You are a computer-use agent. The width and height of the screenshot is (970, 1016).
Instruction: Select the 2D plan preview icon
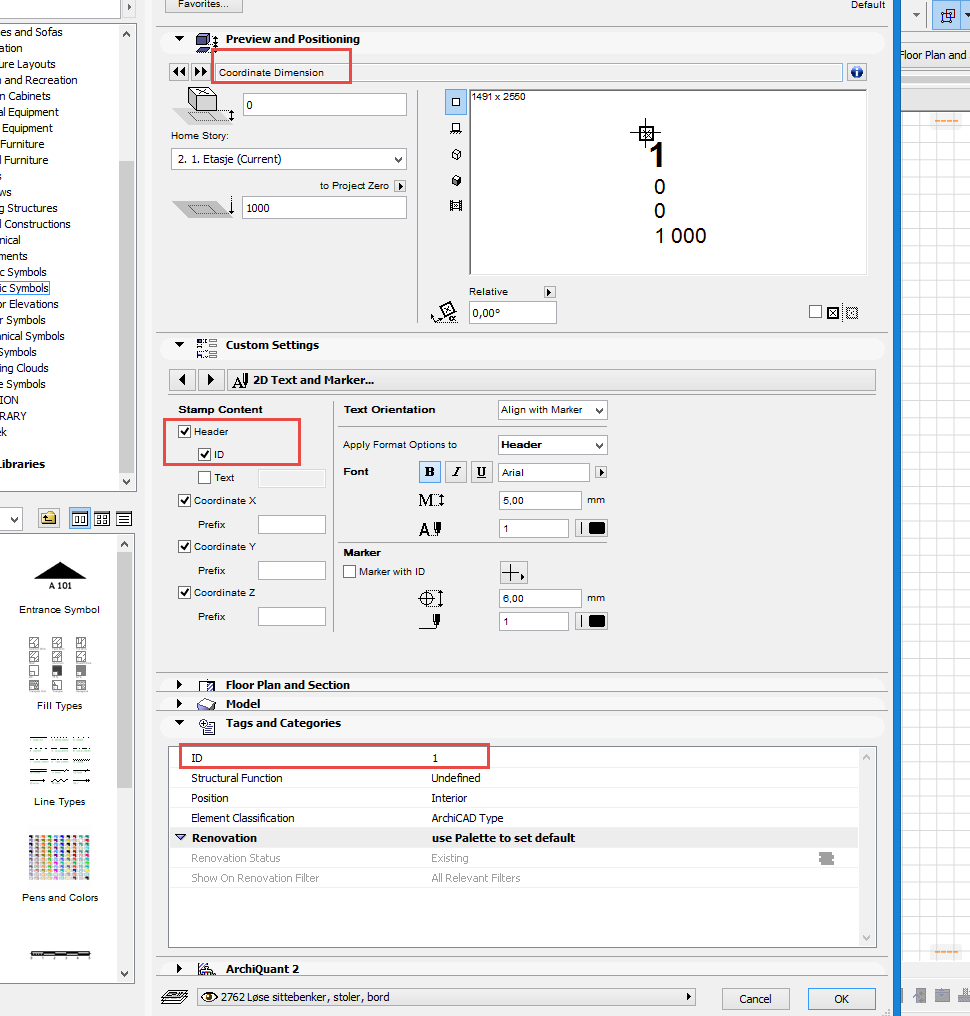(x=456, y=102)
